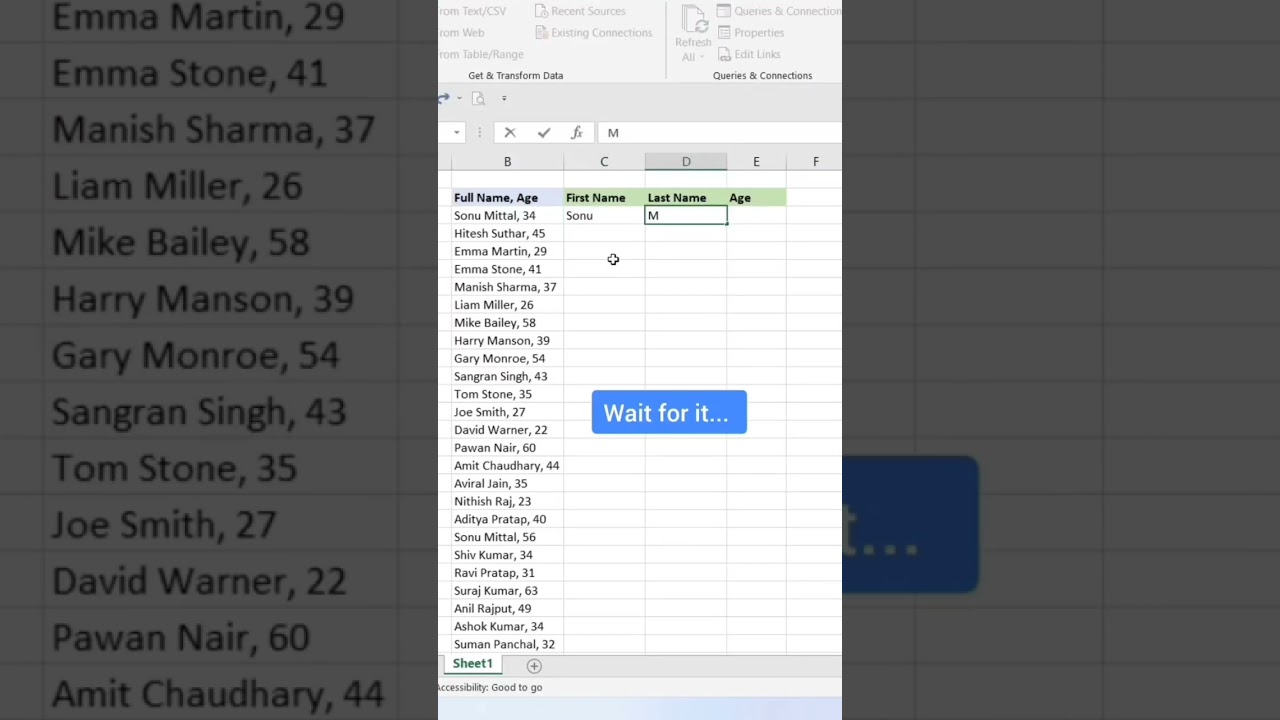The image size is (1280, 720).
Task: Click the From Text/CSV button
Action: (x=472, y=11)
